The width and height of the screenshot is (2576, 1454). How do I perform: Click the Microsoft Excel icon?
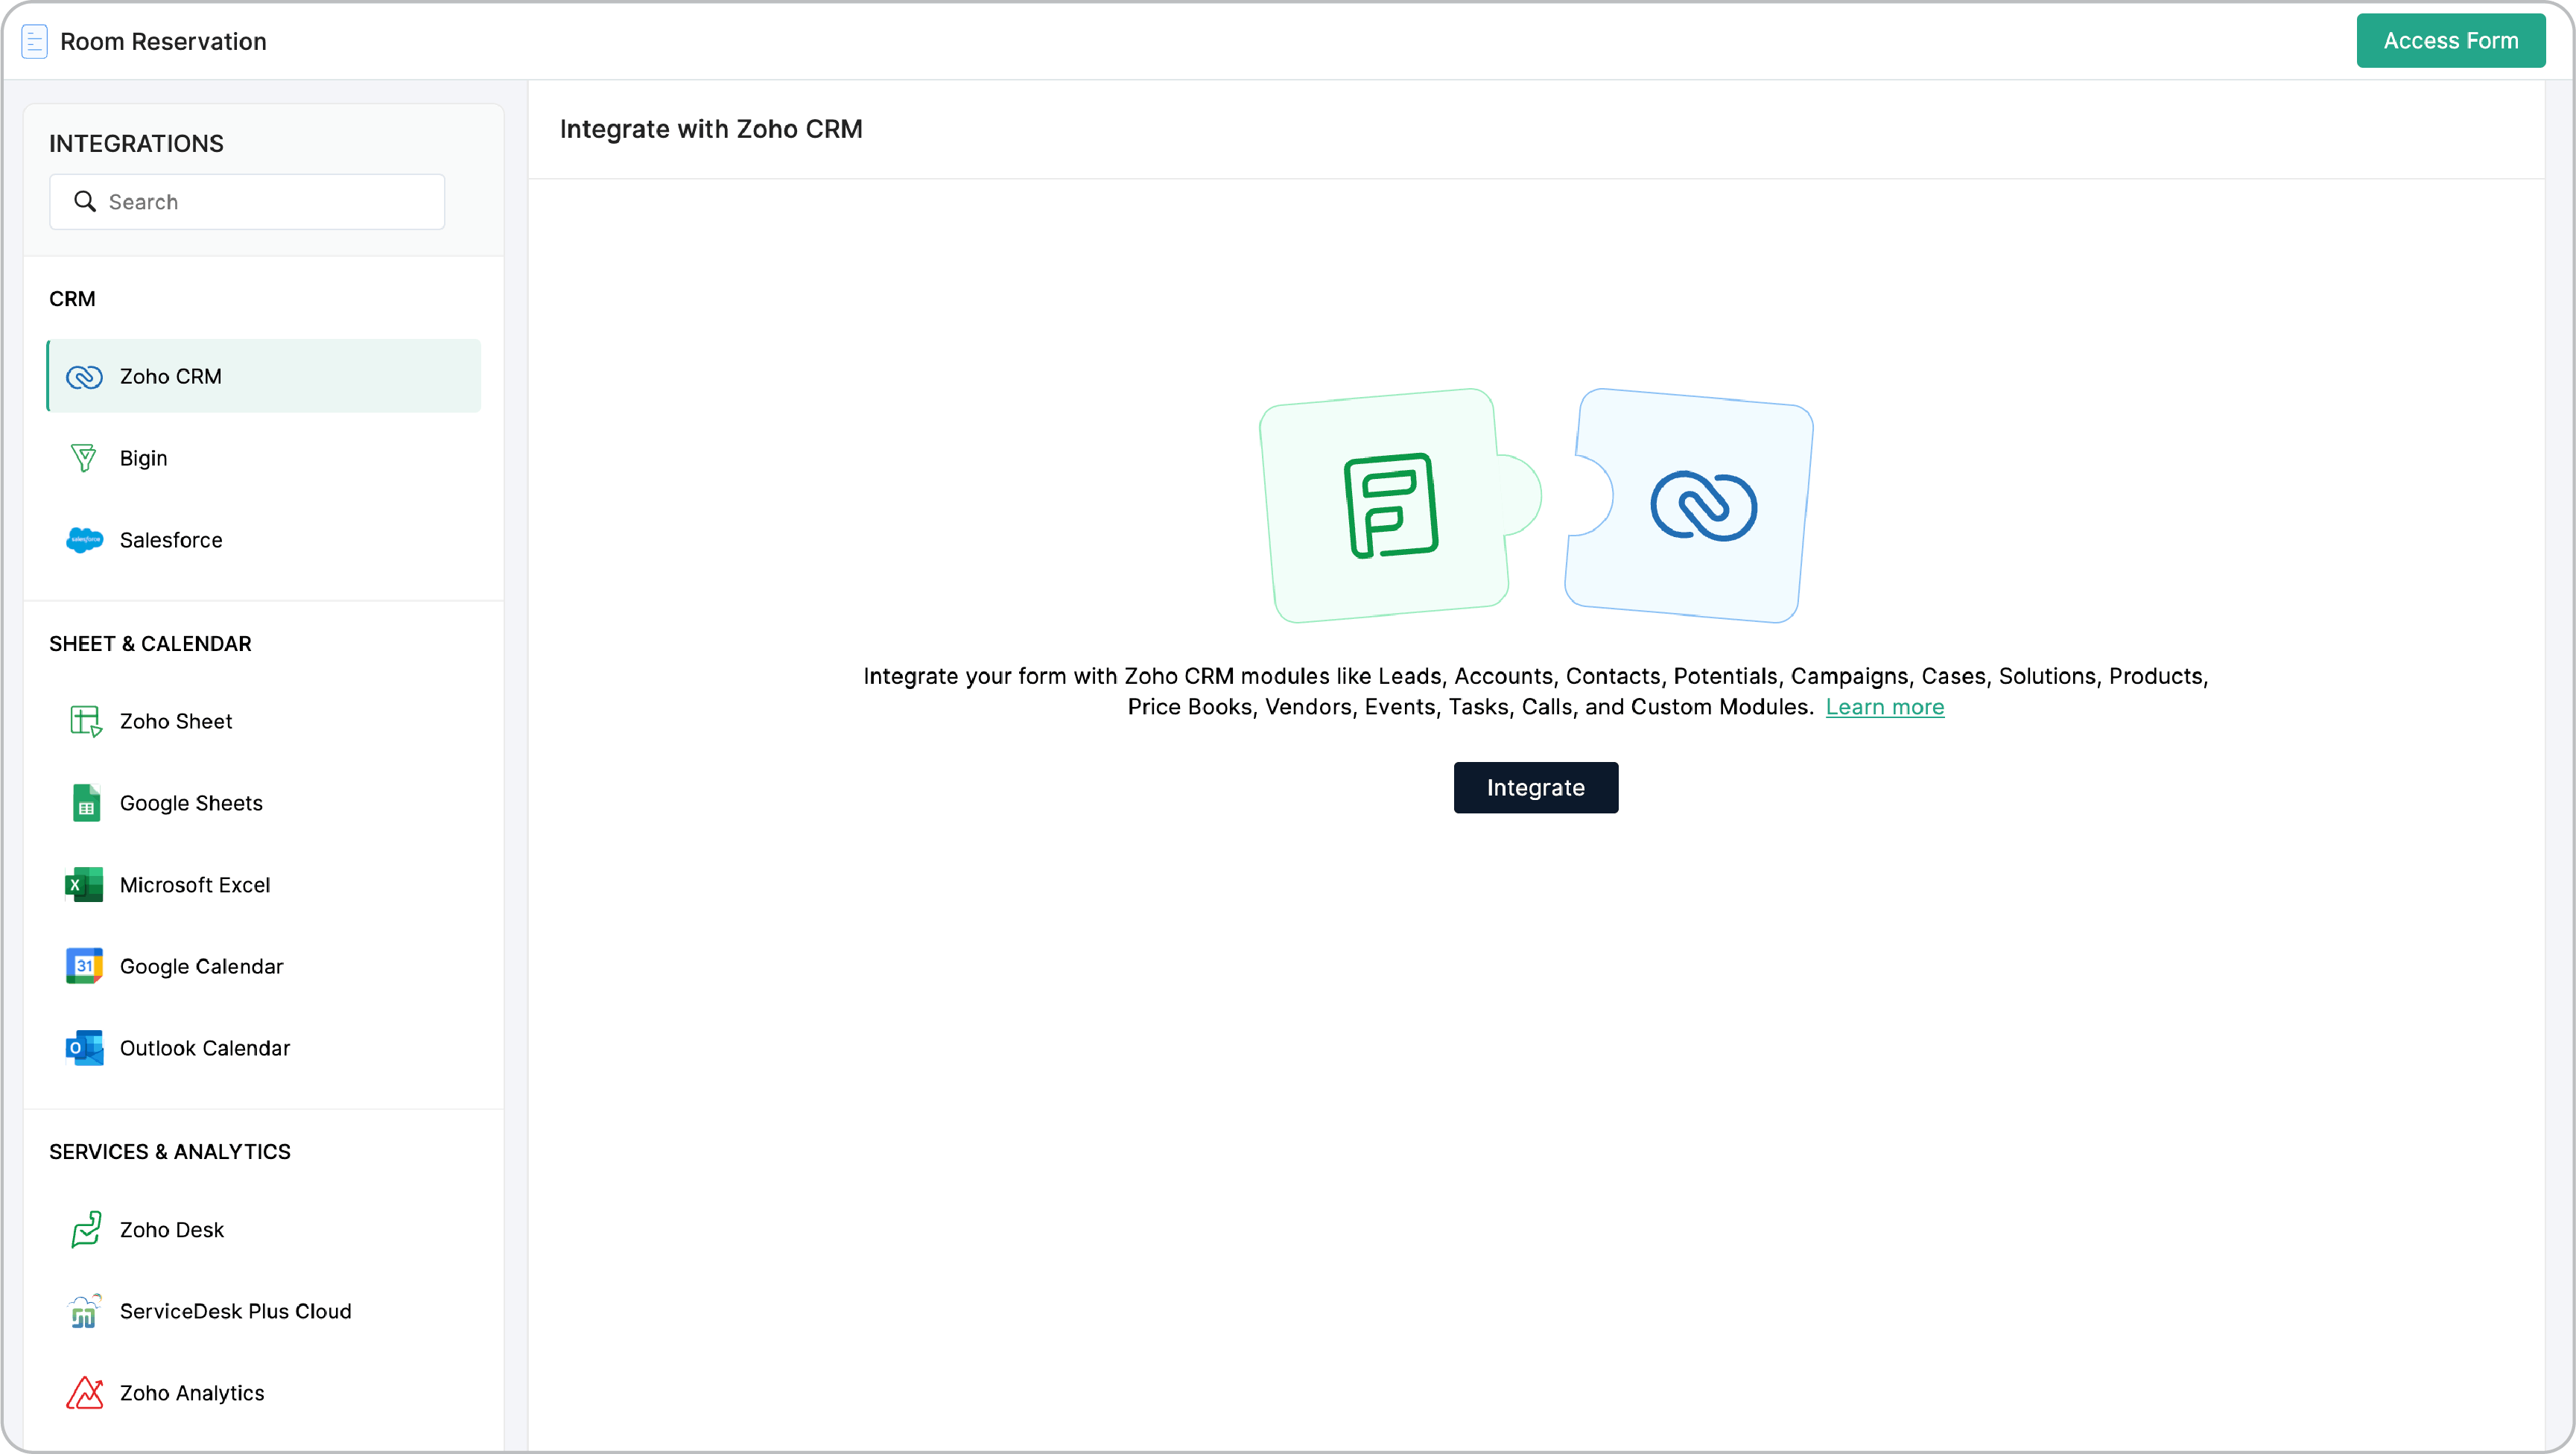pyautogui.click(x=84, y=885)
